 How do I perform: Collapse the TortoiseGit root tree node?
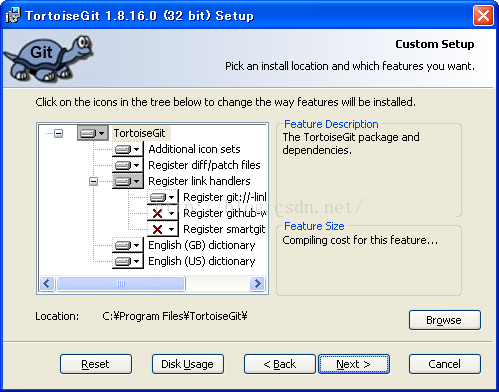[x=59, y=134]
